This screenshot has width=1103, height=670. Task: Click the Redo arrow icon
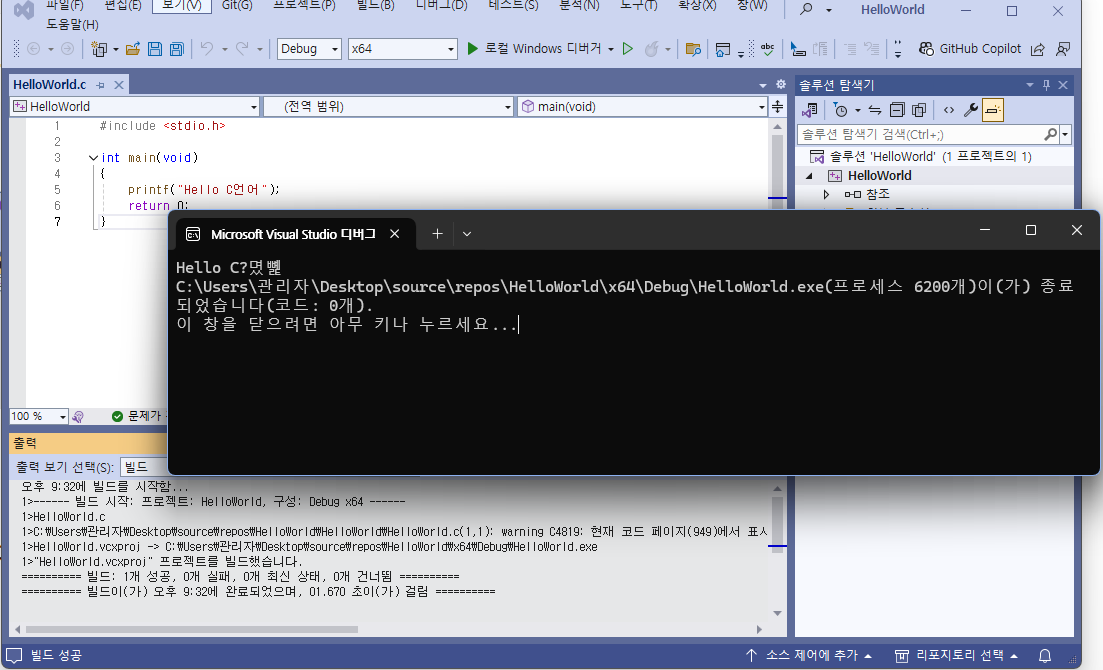point(242,49)
